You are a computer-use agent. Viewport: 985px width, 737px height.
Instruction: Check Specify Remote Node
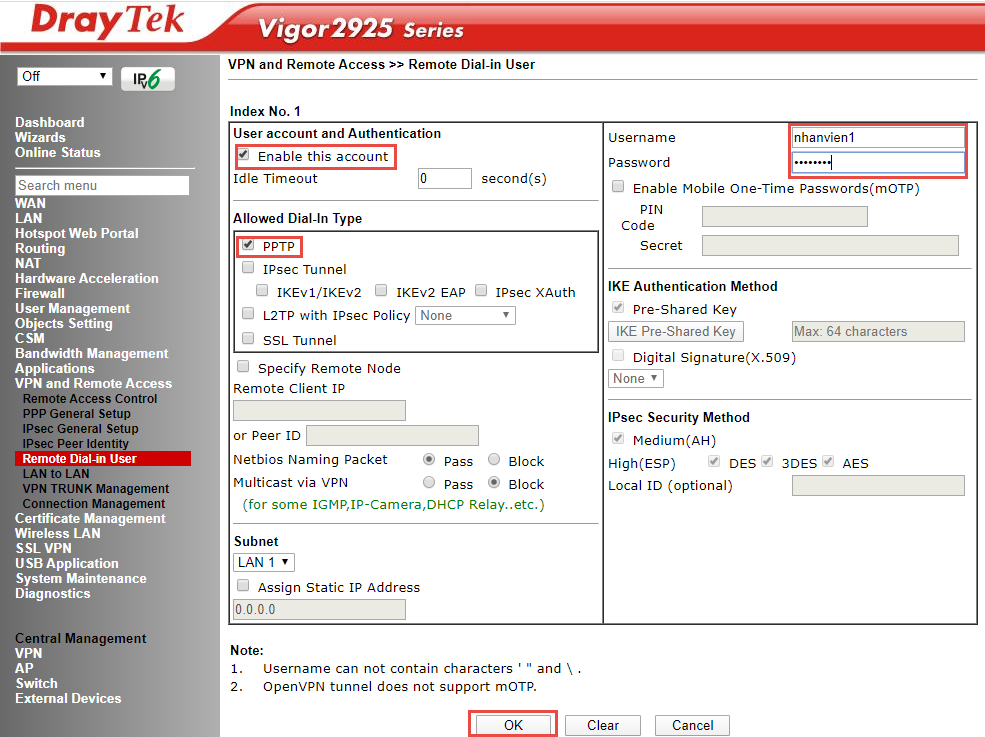coord(243,367)
